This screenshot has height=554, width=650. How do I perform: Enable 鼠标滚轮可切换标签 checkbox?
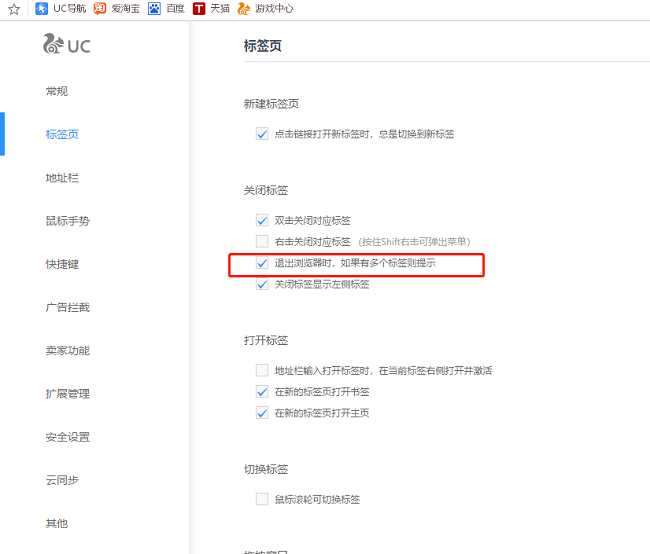[262, 499]
